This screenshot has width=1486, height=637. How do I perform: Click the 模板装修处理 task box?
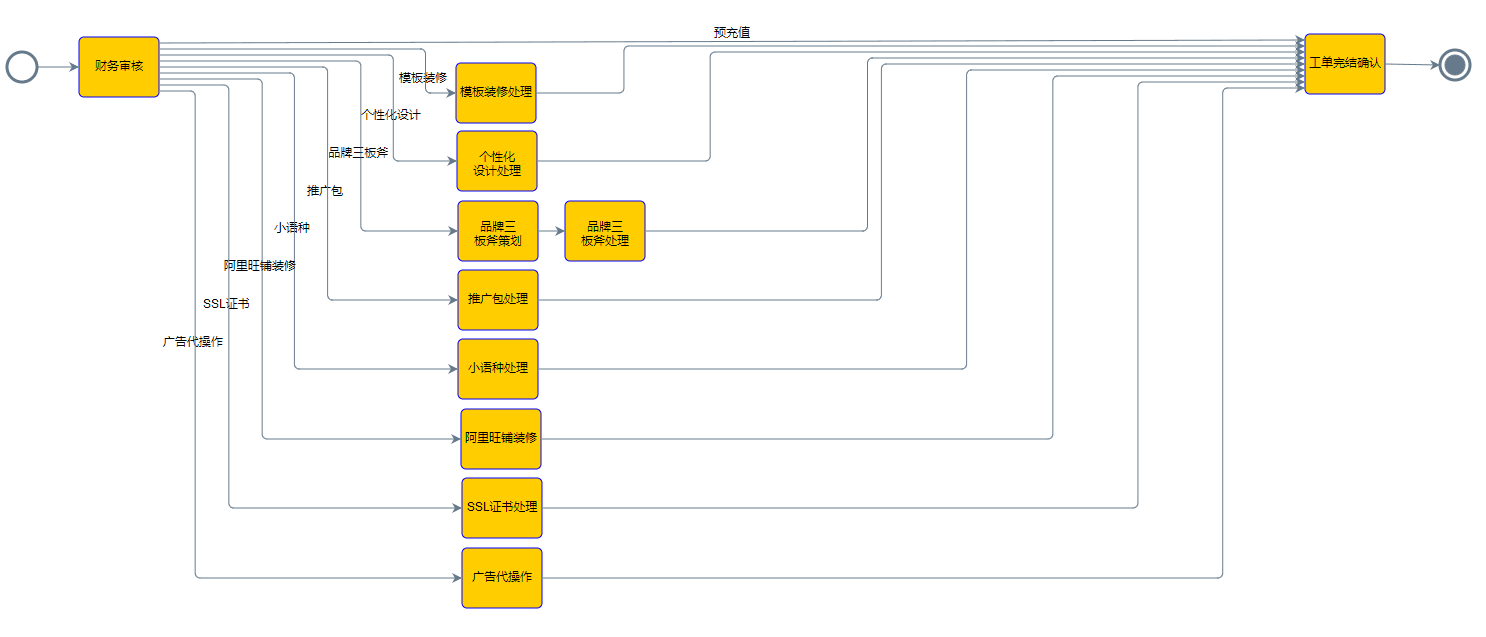pyautogui.click(x=496, y=93)
